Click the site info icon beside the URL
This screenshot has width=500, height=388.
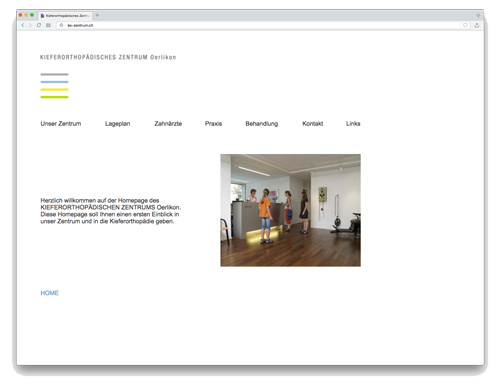coord(61,25)
